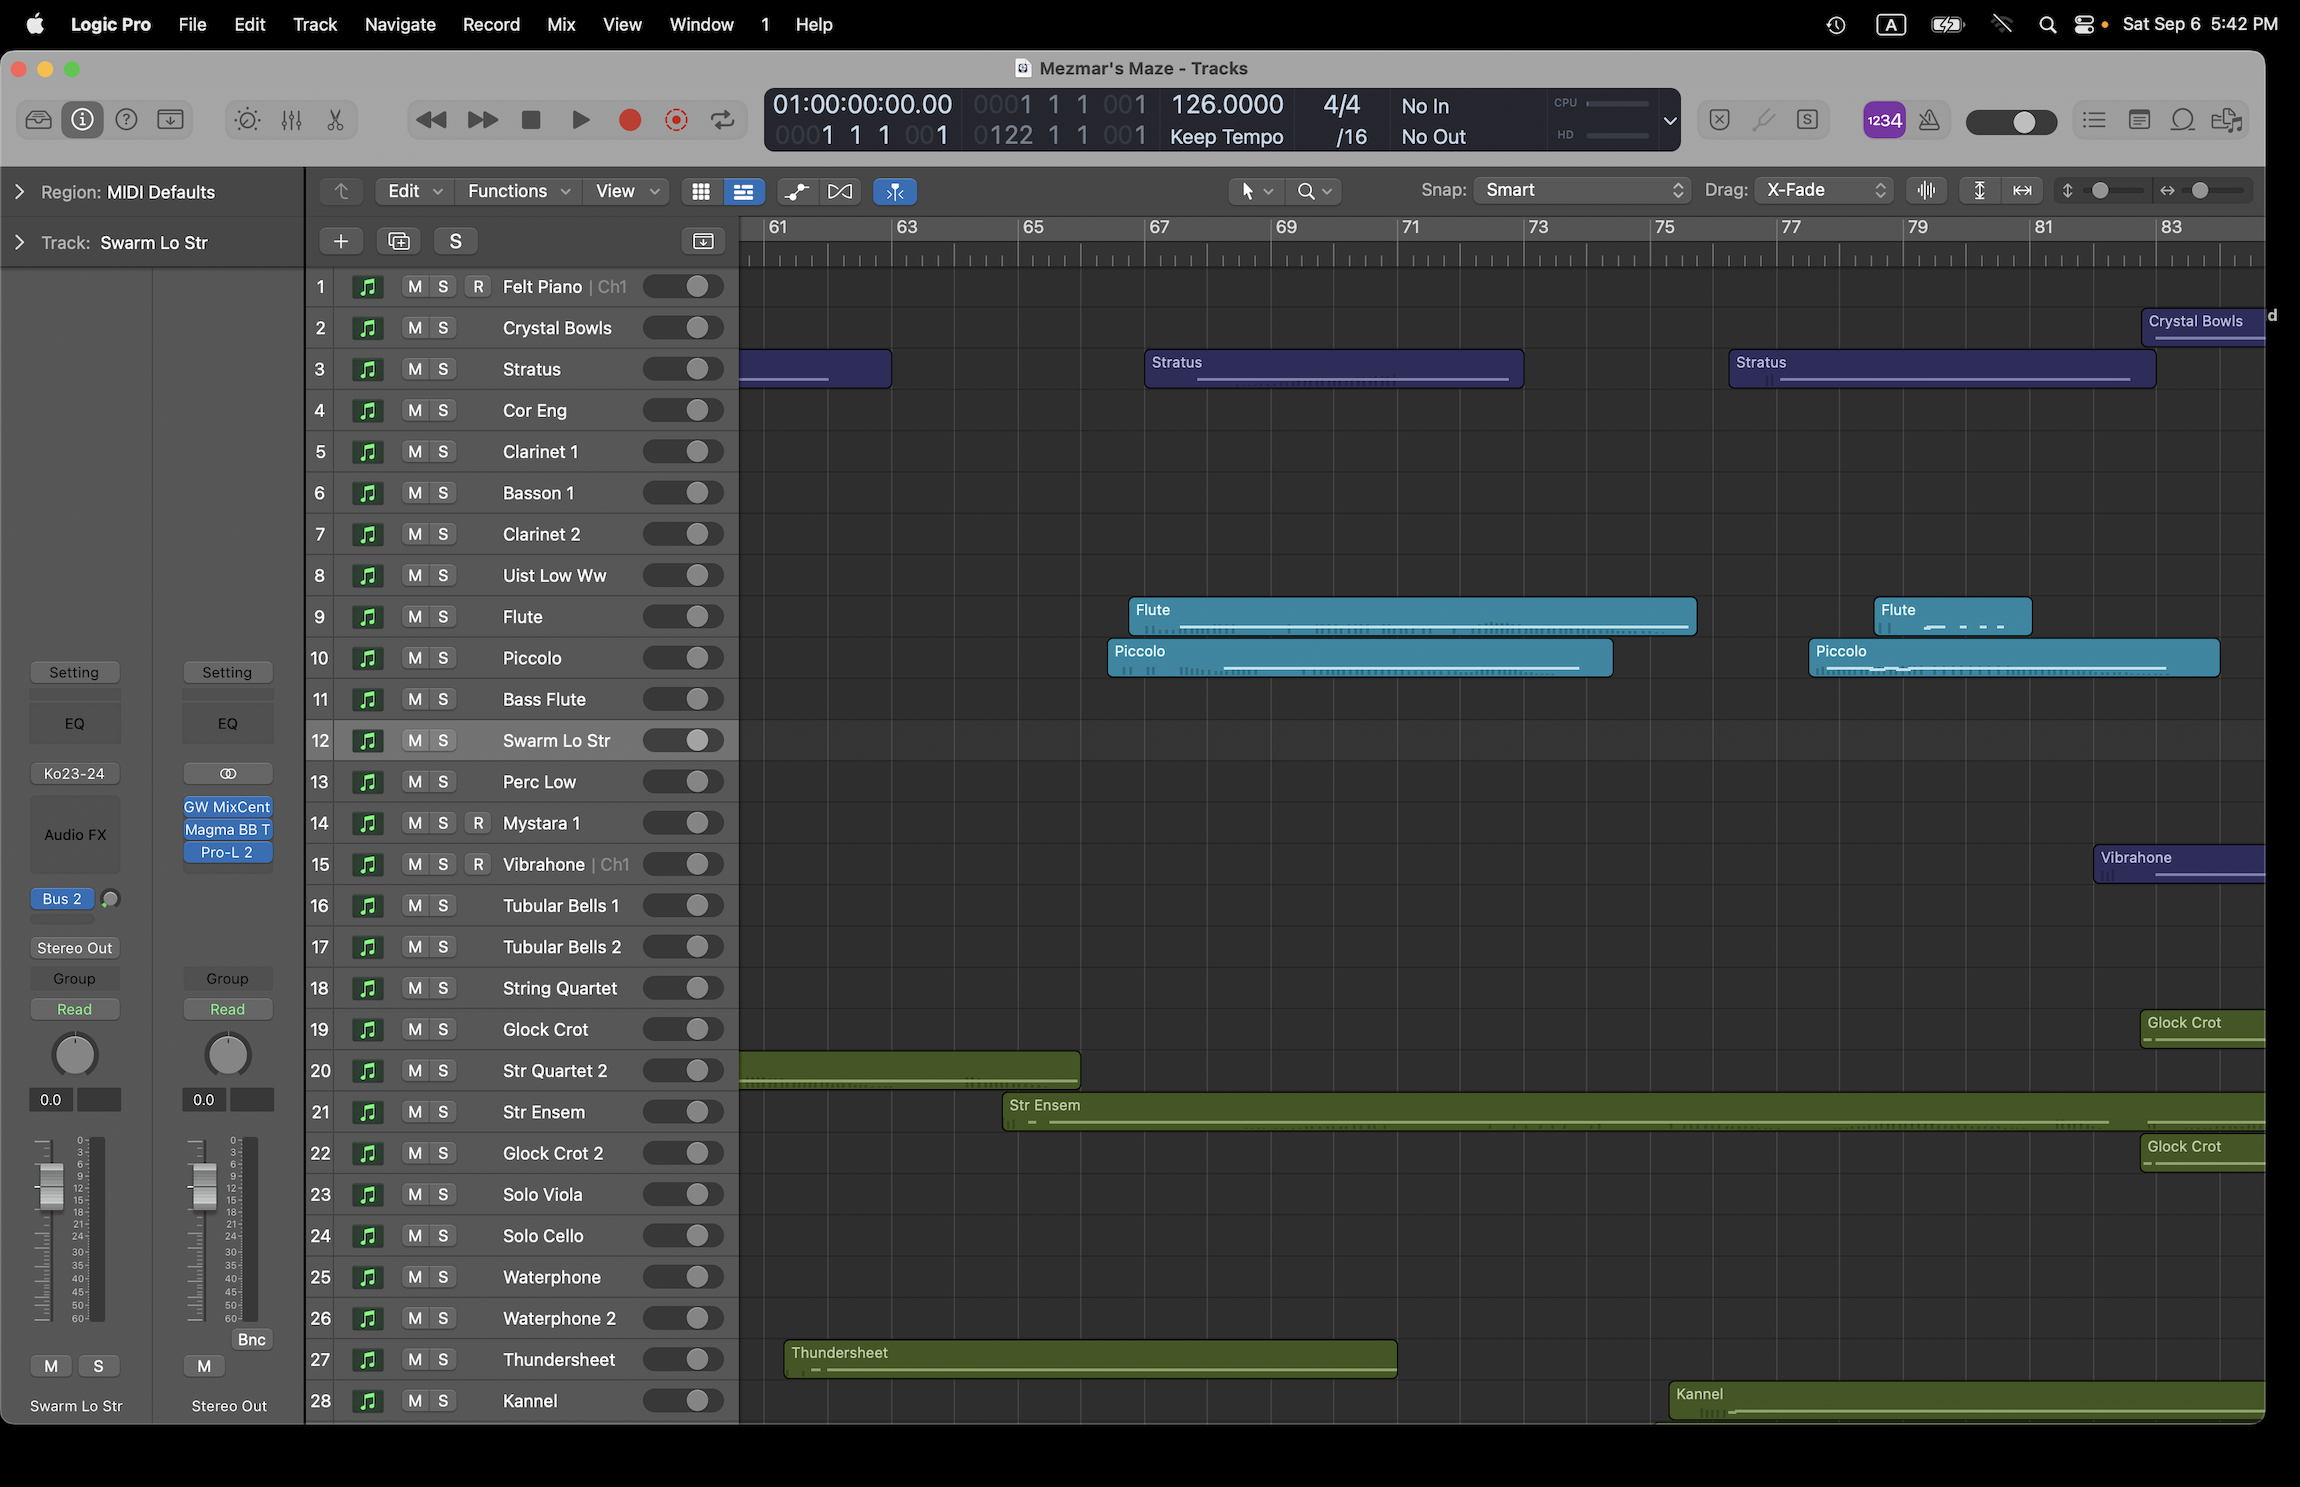
Task: Expand the Region MIDI Defaults section
Action: pyautogui.click(x=19, y=191)
